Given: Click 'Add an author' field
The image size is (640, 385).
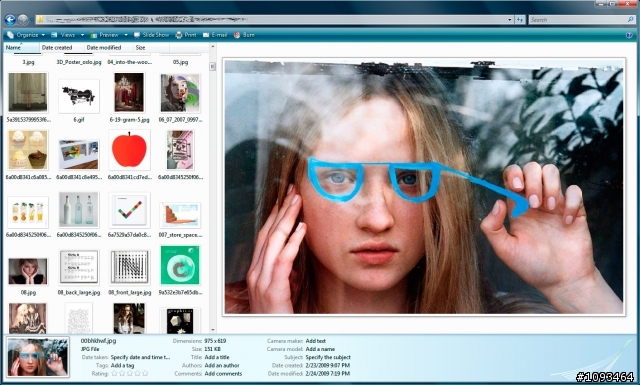Looking at the screenshot, I should [x=222, y=365].
